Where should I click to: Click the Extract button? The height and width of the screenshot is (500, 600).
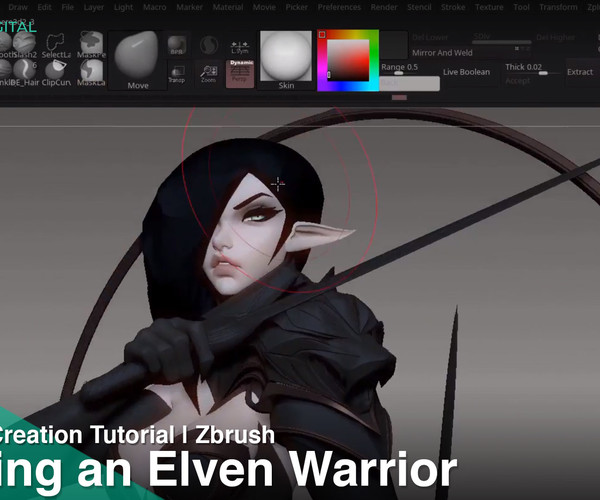(x=580, y=72)
